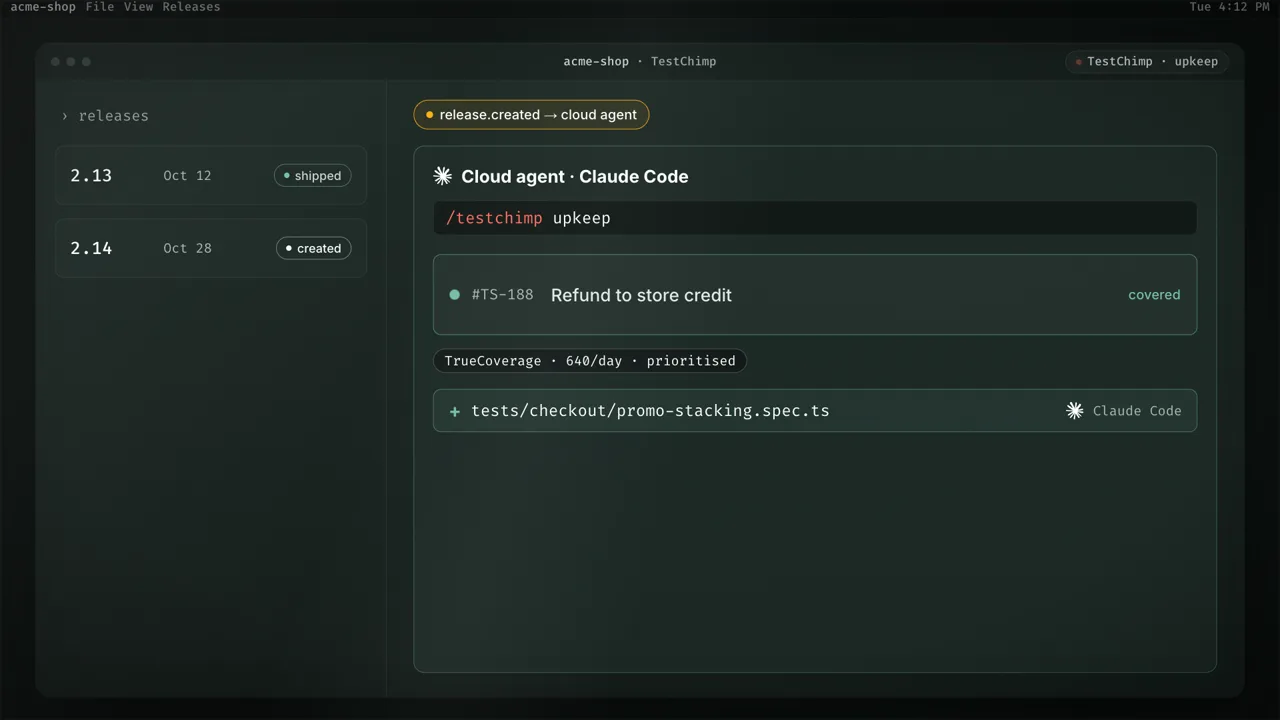This screenshot has height=720, width=1280.
Task: Select release 2.13 row
Action: click(211, 175)
